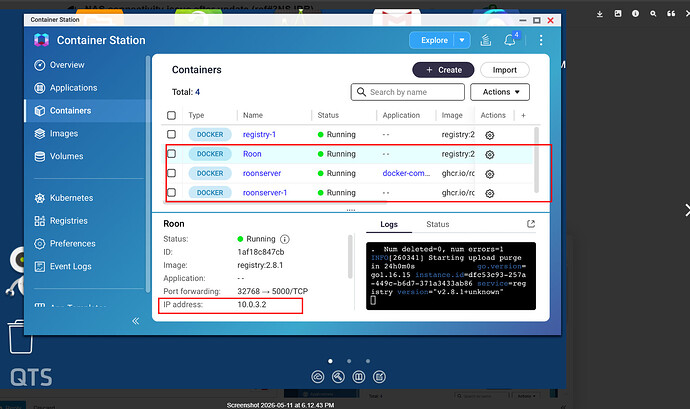Tick the select-all containers checkbox
The width and height of the screenshot is (690, 409).
[172, 115]
